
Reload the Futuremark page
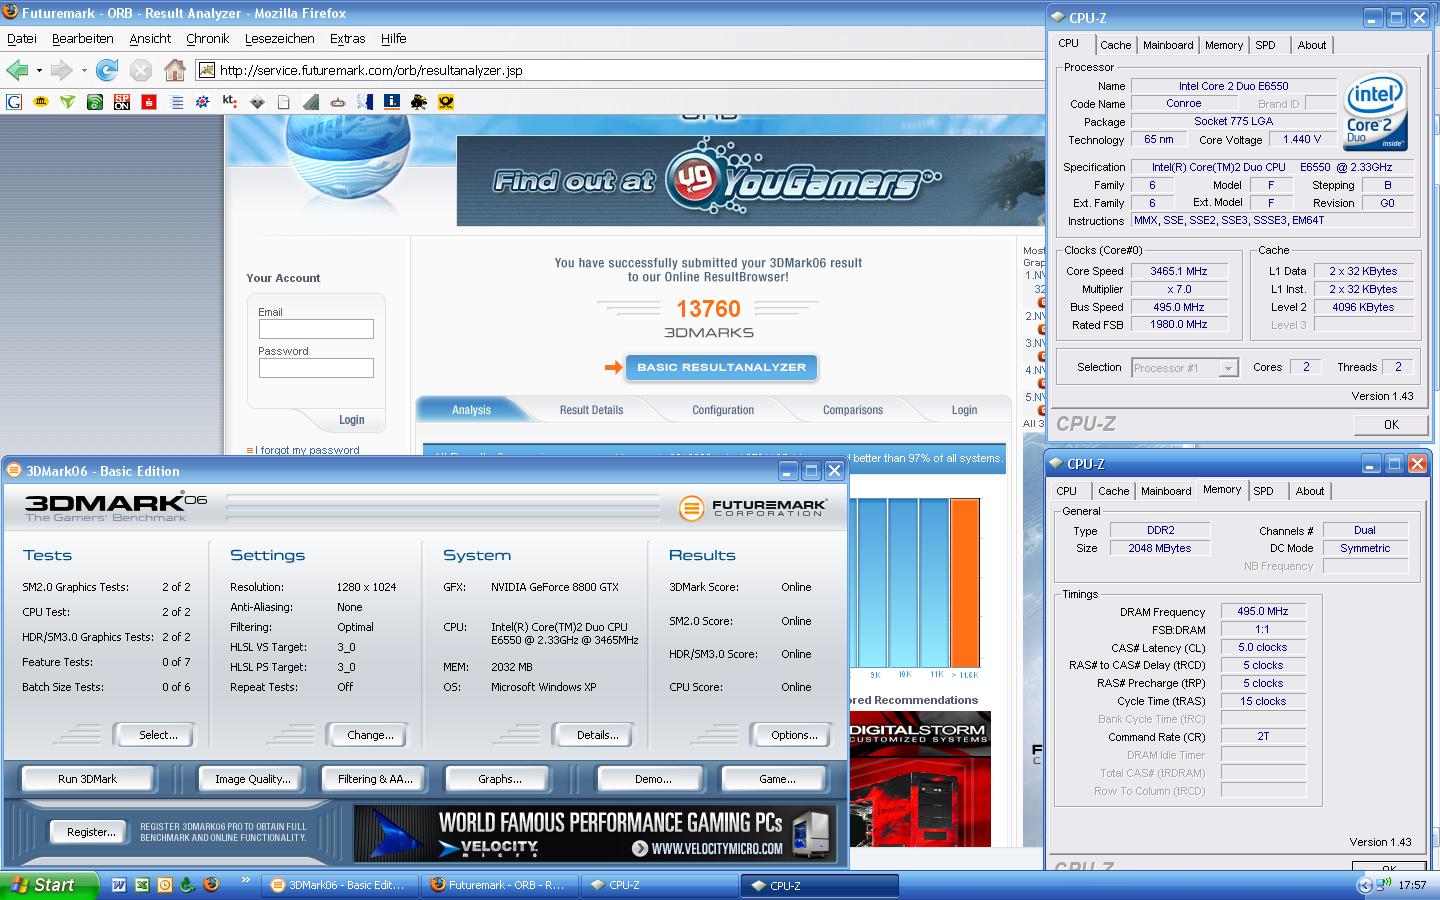(106, 70)
